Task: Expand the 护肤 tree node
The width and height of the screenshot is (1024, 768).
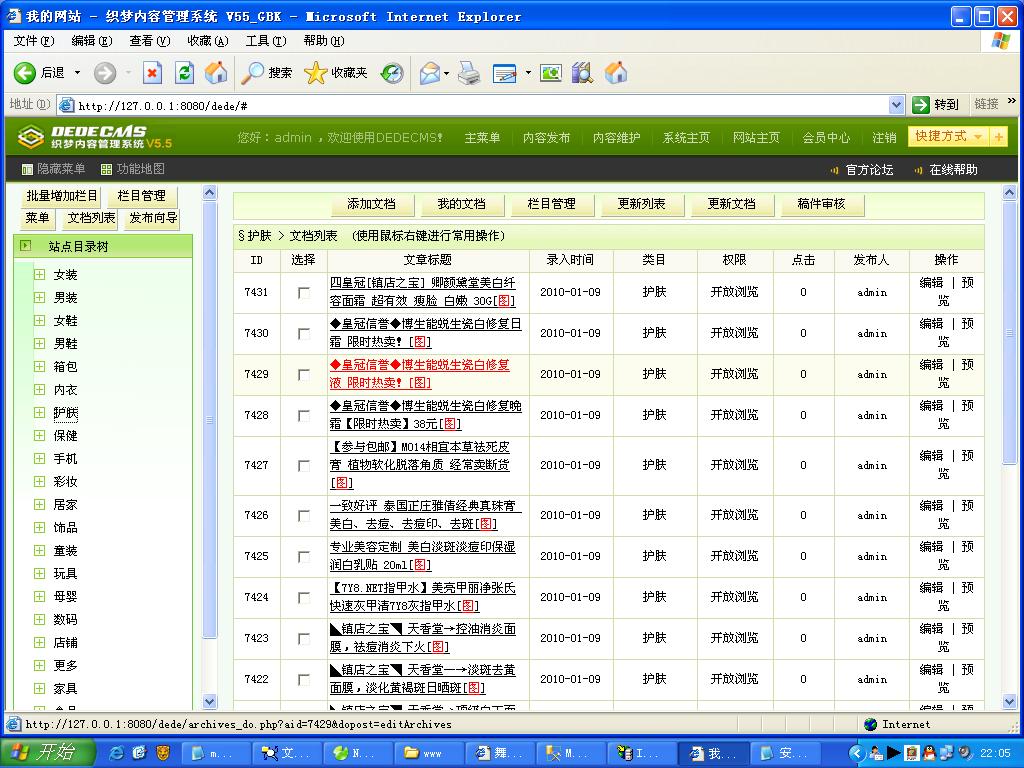Action: click(x=39, y=412)
